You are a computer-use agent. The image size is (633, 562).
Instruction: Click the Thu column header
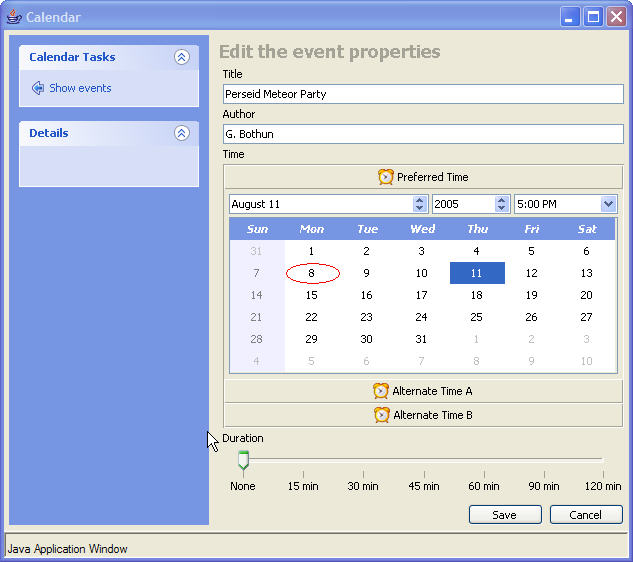478,229
